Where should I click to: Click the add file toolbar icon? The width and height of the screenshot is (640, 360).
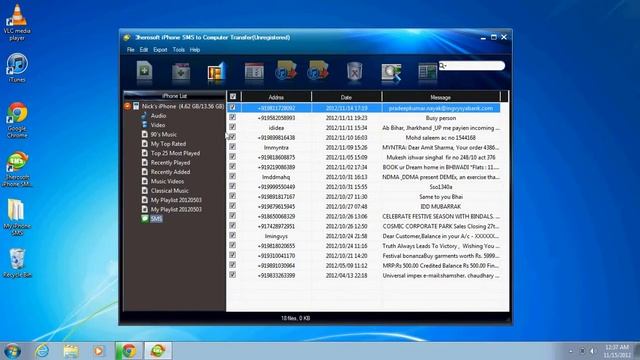pyautogui.click(x=144, y=71)
